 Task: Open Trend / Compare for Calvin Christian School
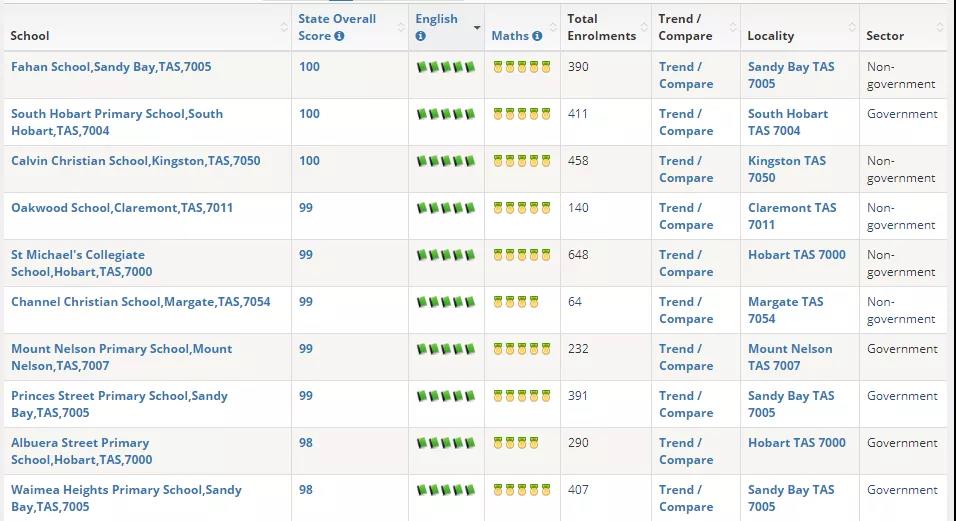(x=685, y=169)
